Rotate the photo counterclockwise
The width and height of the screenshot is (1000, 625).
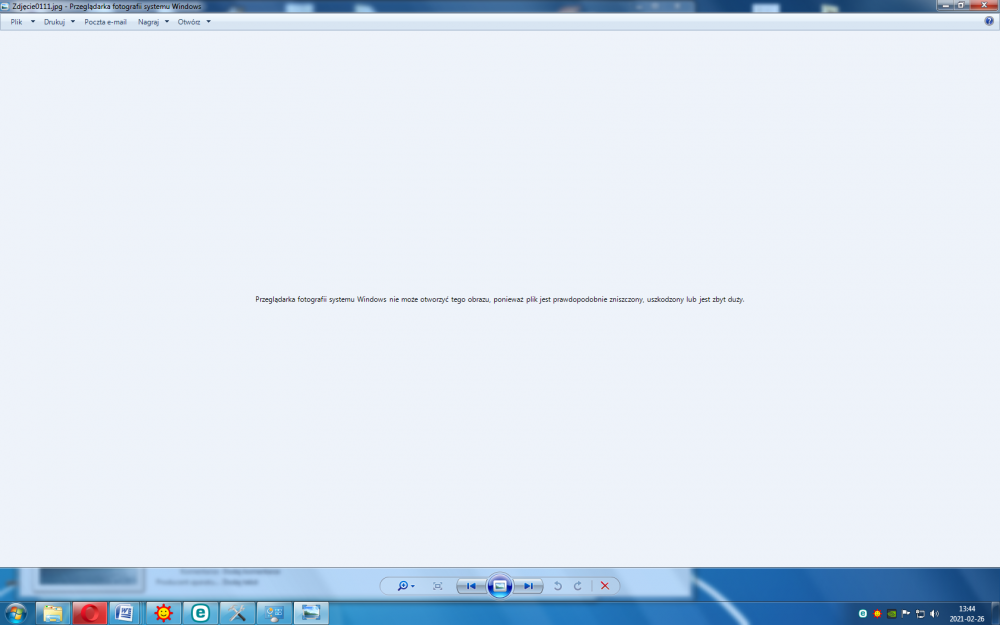pos(556,586)
